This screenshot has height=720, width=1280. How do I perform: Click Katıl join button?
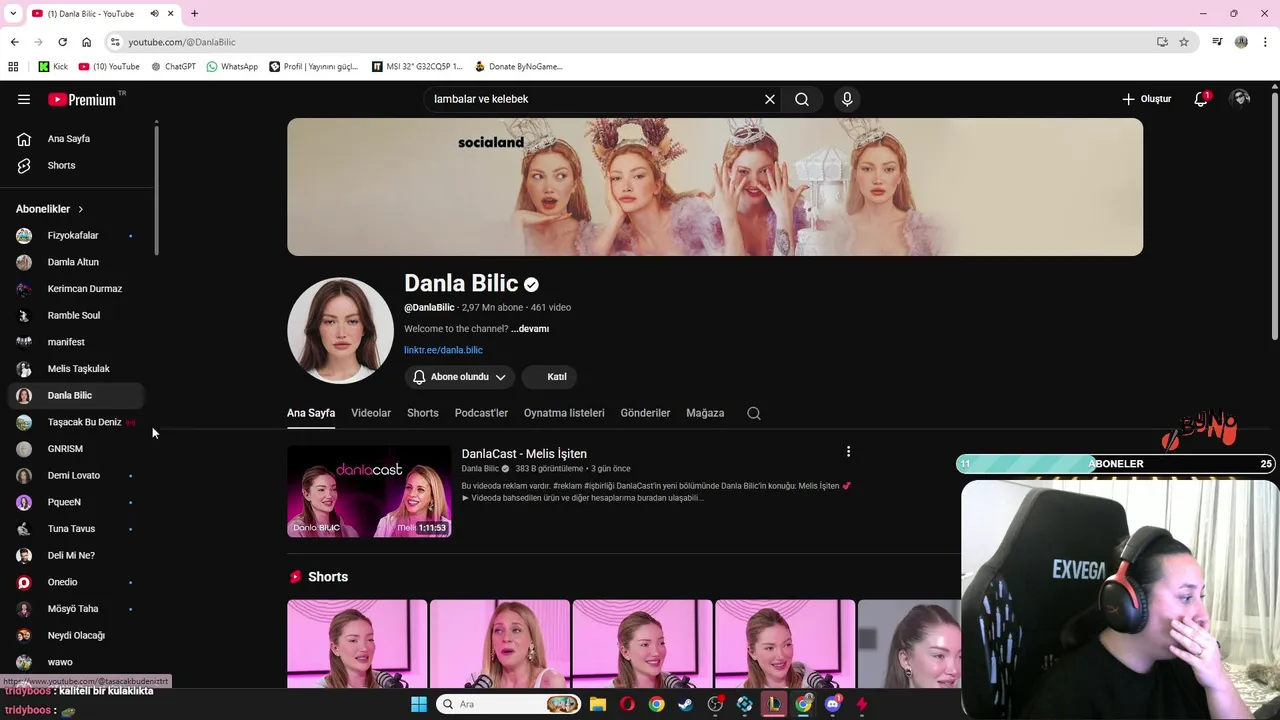[x=550, y=377]
